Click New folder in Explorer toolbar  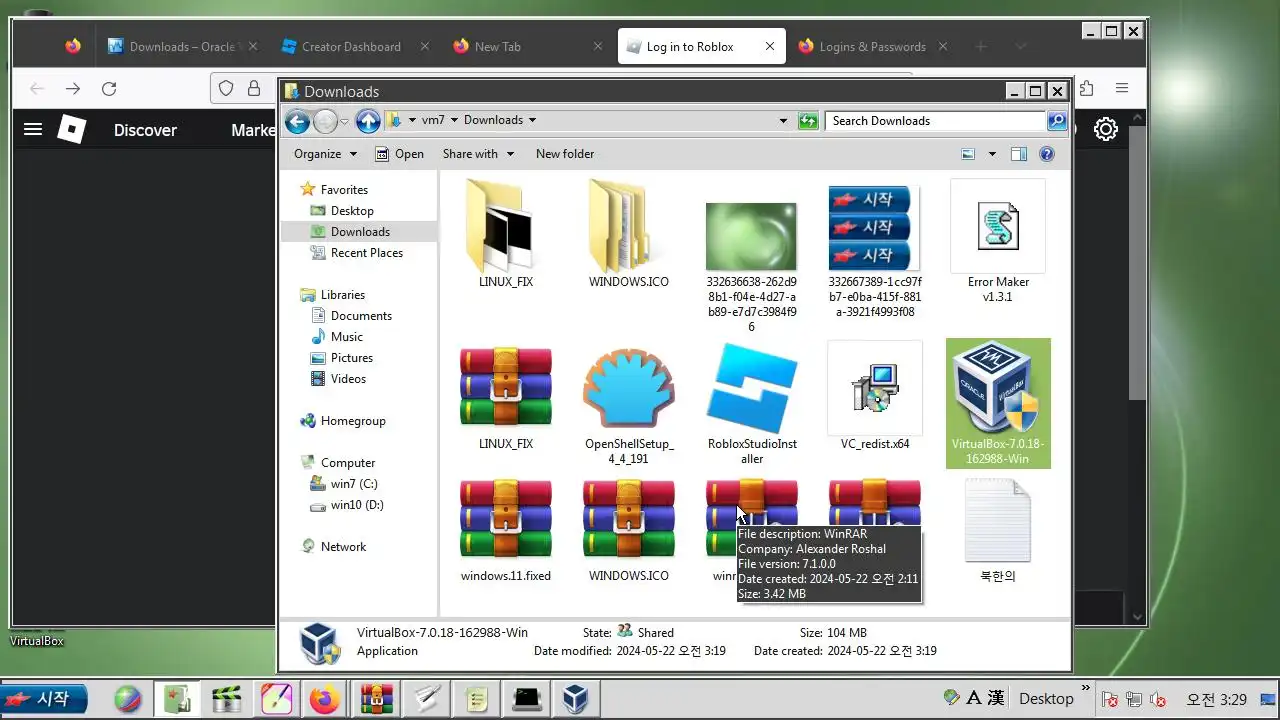(x=565, y=154)
